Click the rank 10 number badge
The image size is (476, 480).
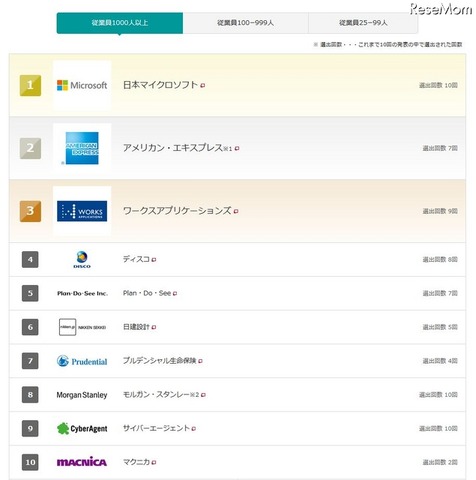(30, 462)
